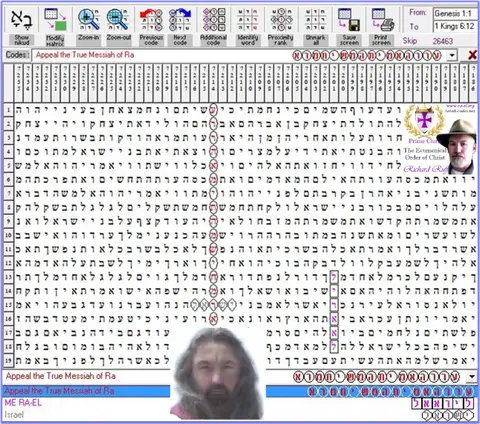Image resolution: width=480 pixels, height=424 pixels.
Task: Select the Israel code row
Action: 240,415
